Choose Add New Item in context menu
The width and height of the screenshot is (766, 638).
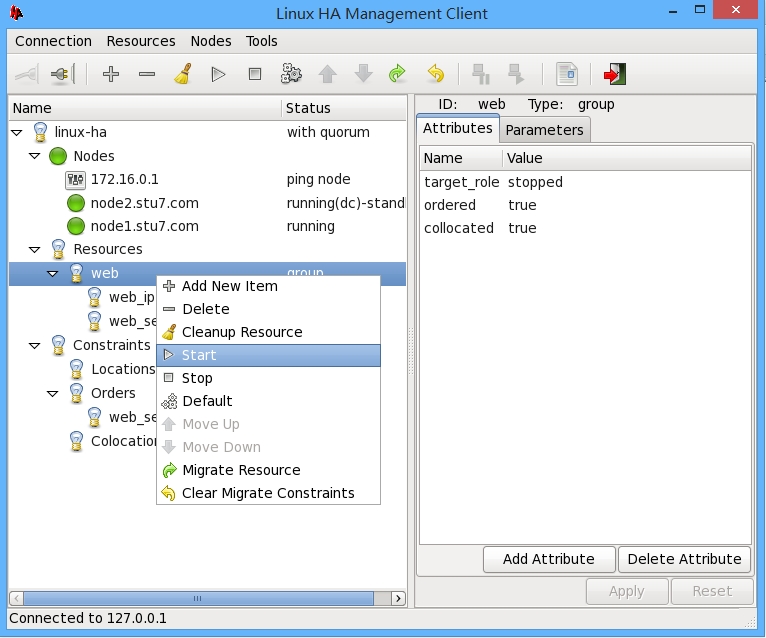click(268, 286)
